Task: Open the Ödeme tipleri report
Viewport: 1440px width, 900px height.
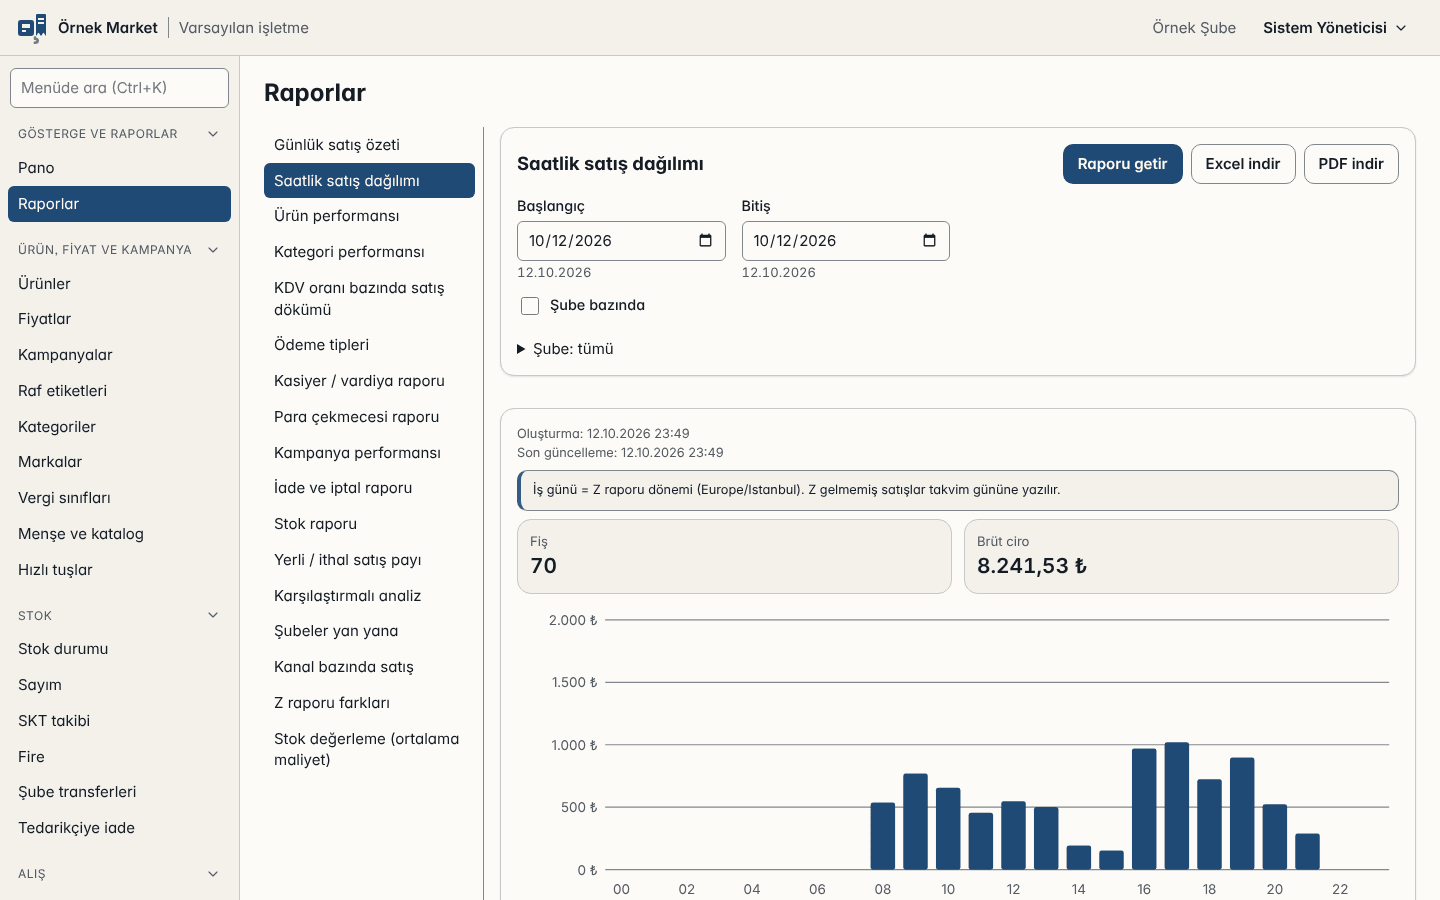Action: (369, 345)
